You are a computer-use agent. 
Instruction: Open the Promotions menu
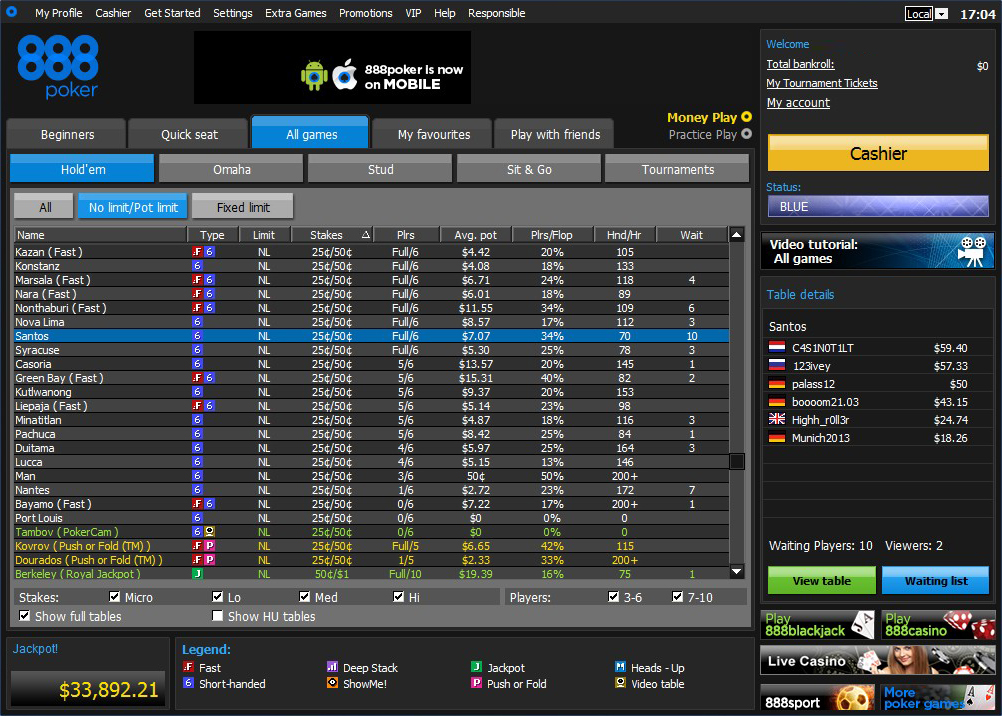coord(366,13)
